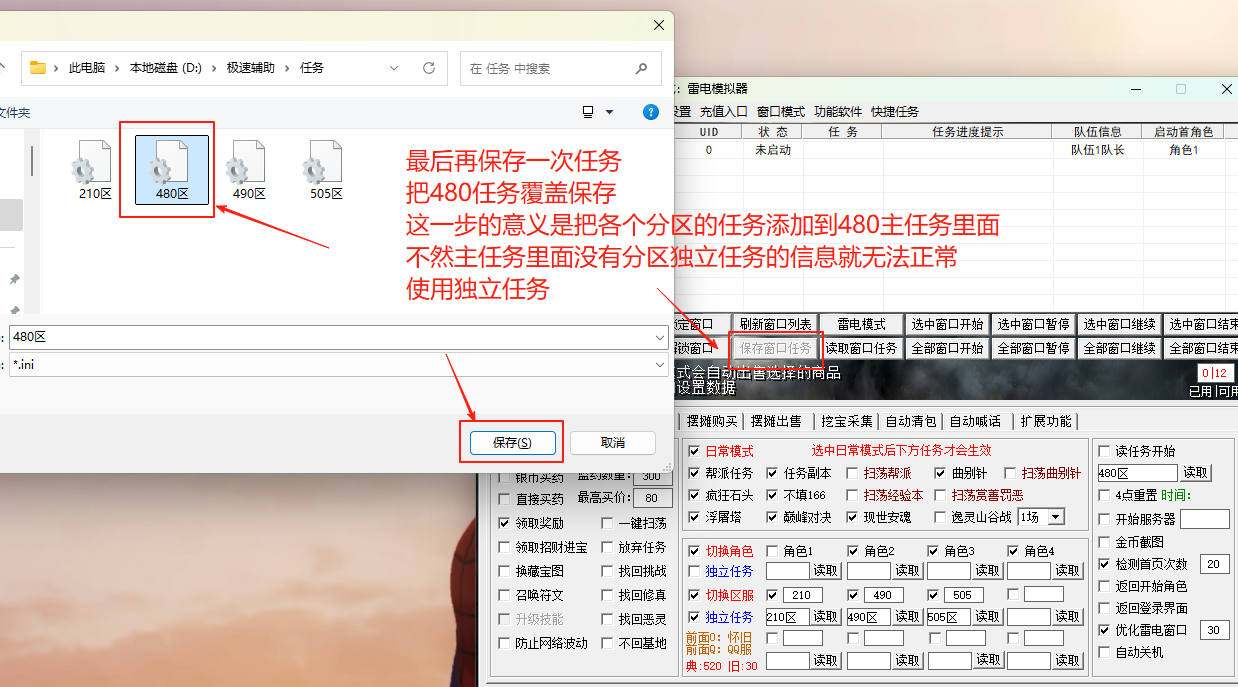Click the 取消 button
Screen dimensions: 1238x687
coord(613,442)
